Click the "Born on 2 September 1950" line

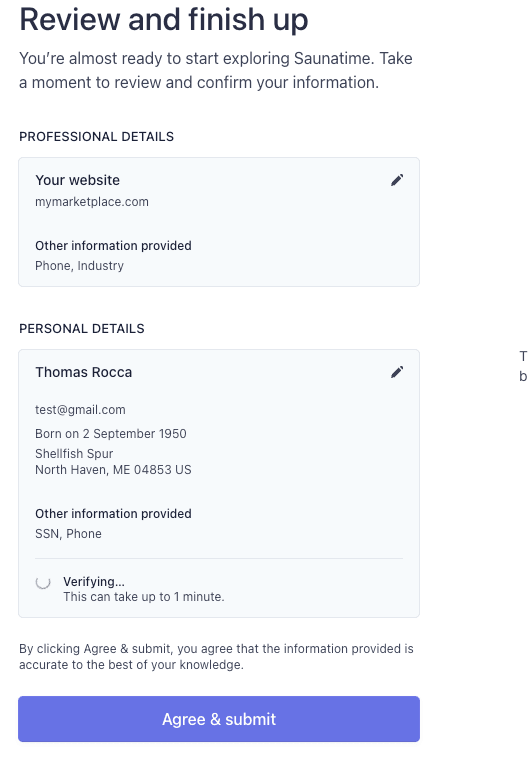tap(111, 434)
